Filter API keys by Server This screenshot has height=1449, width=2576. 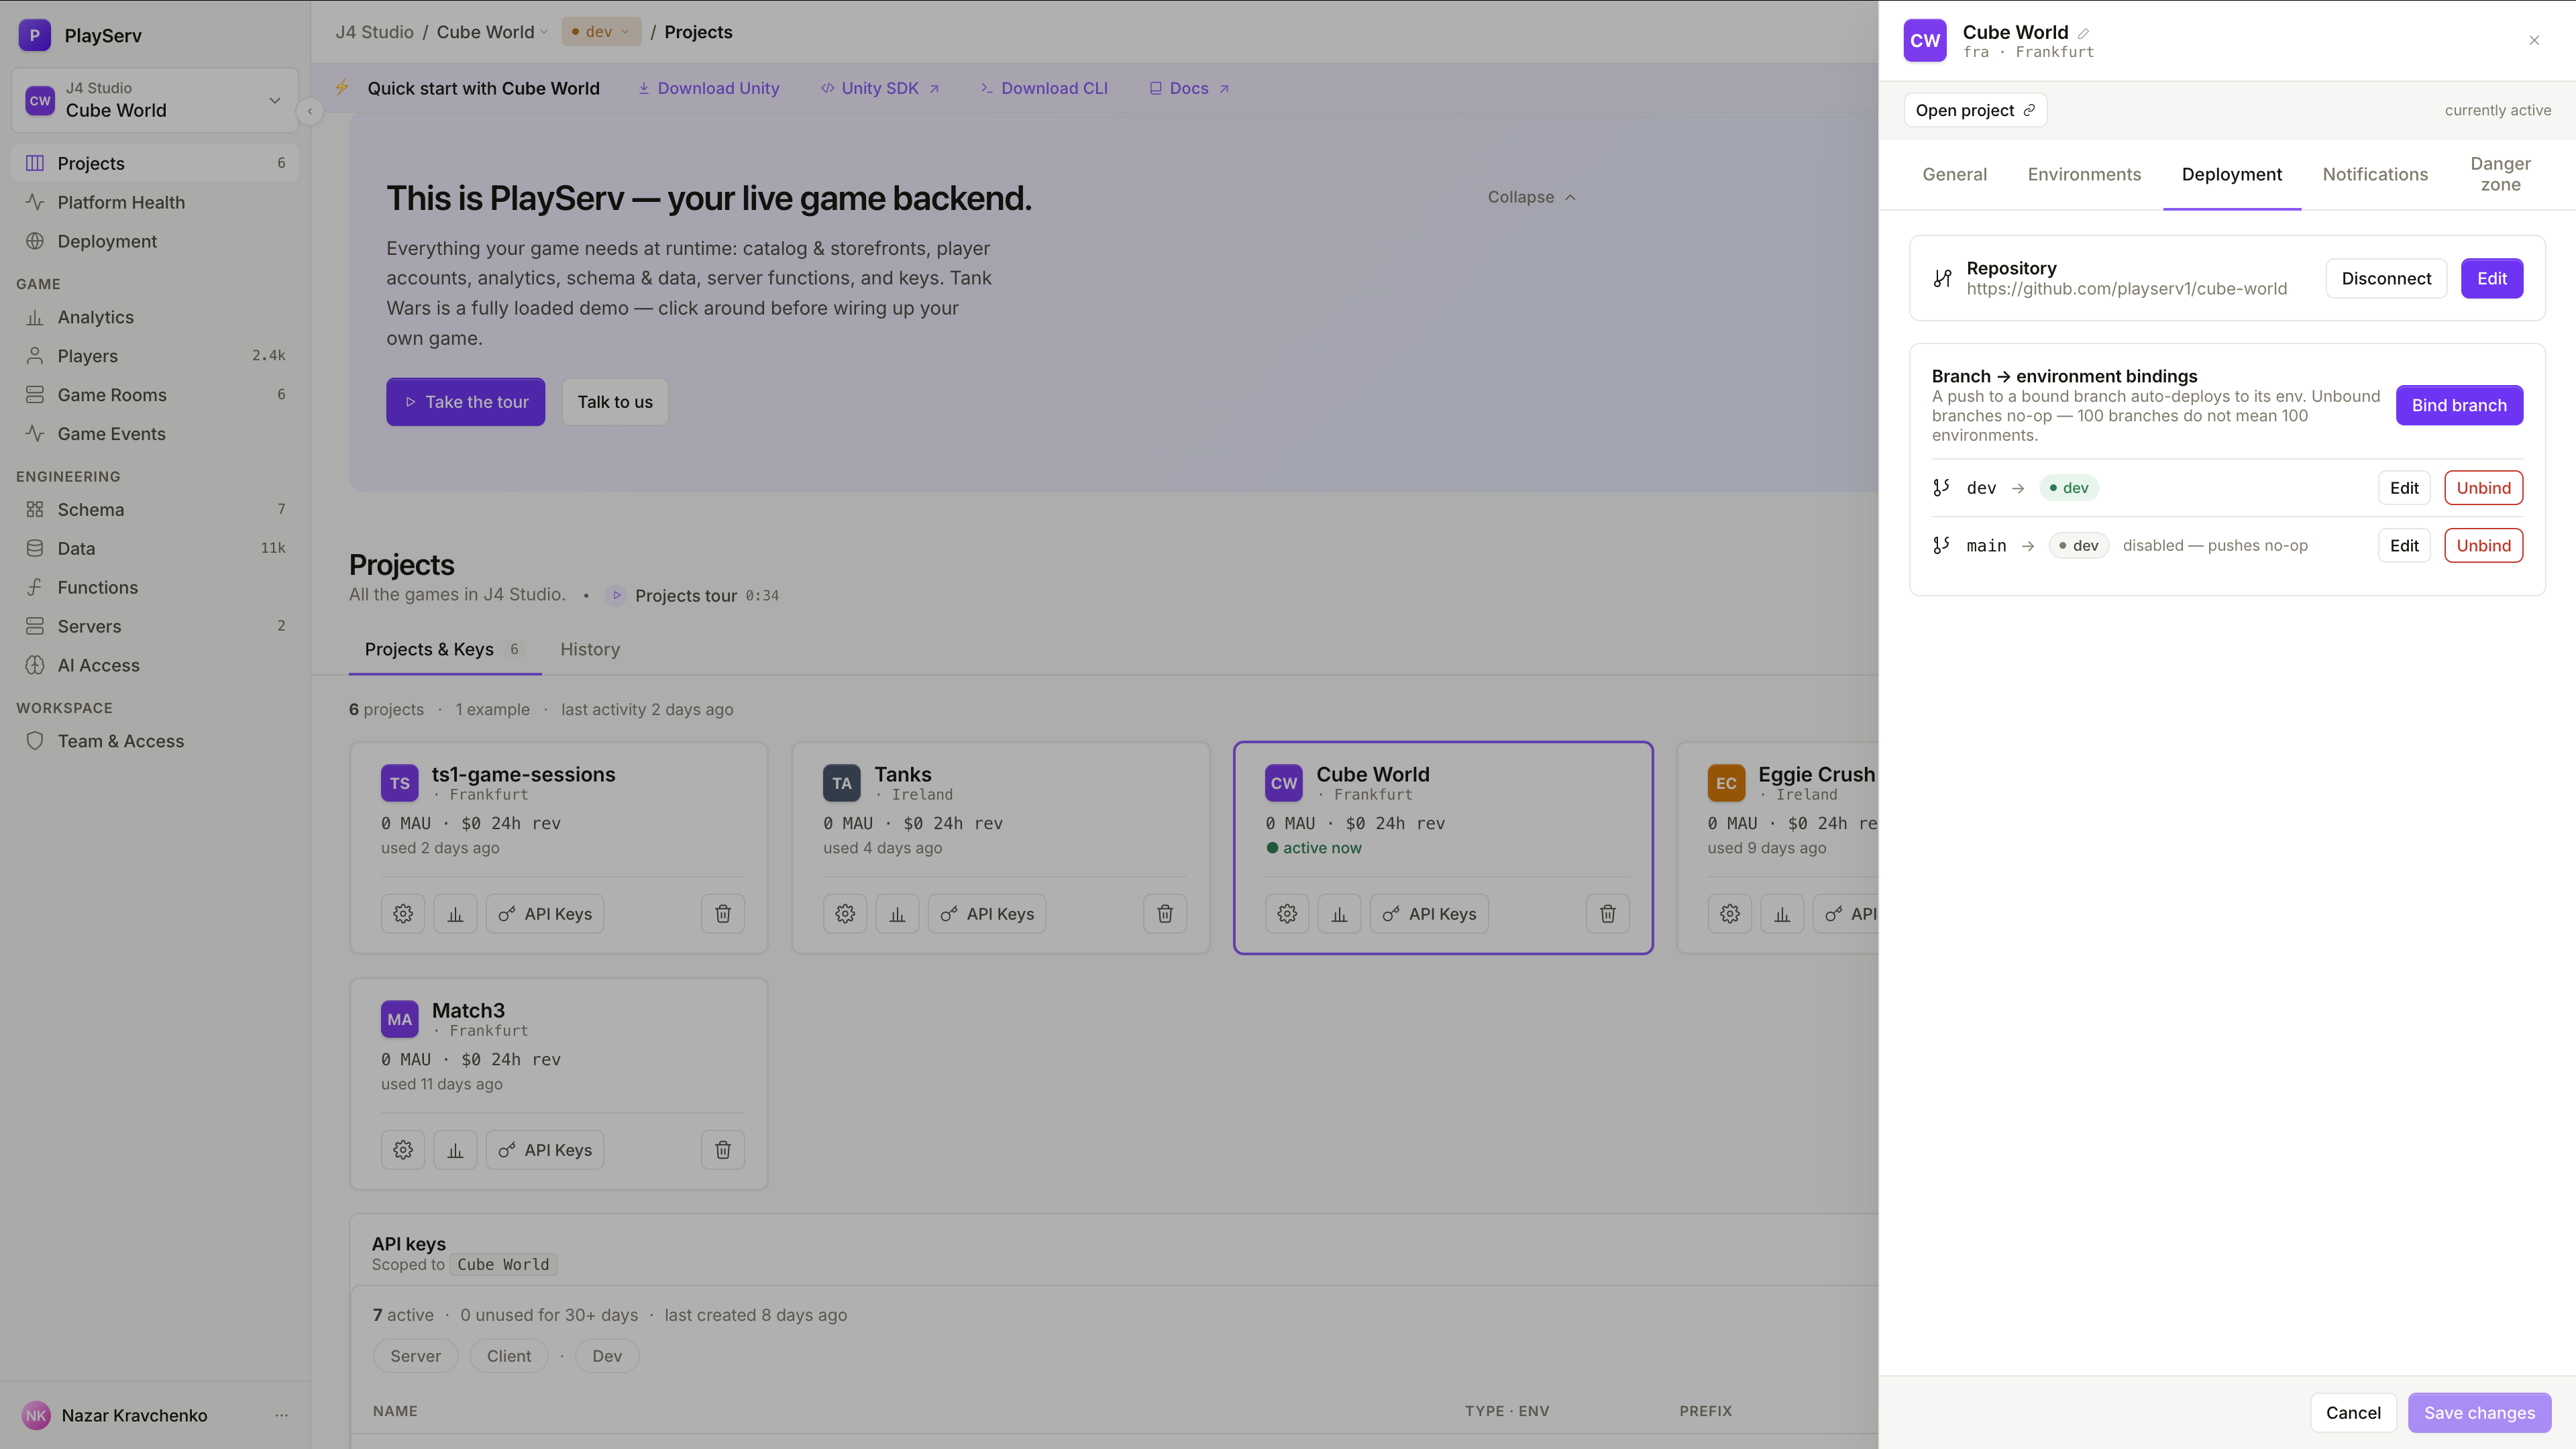(x=415, y=1356)
